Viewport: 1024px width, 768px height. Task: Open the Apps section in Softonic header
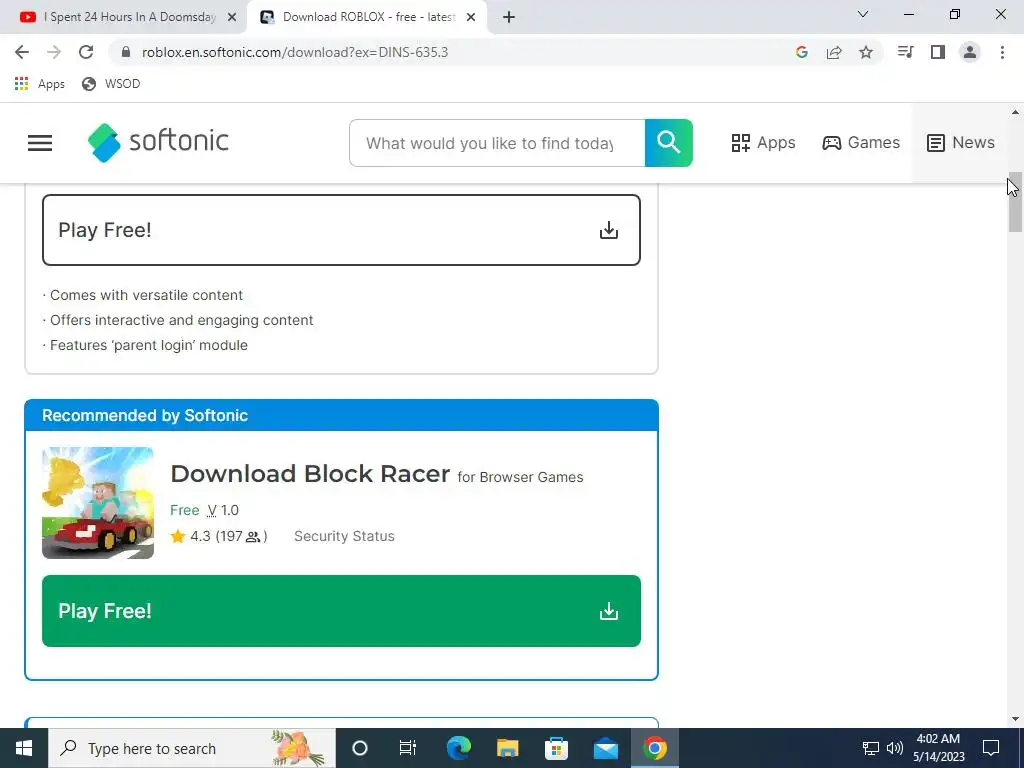click(x=763, y=142)
